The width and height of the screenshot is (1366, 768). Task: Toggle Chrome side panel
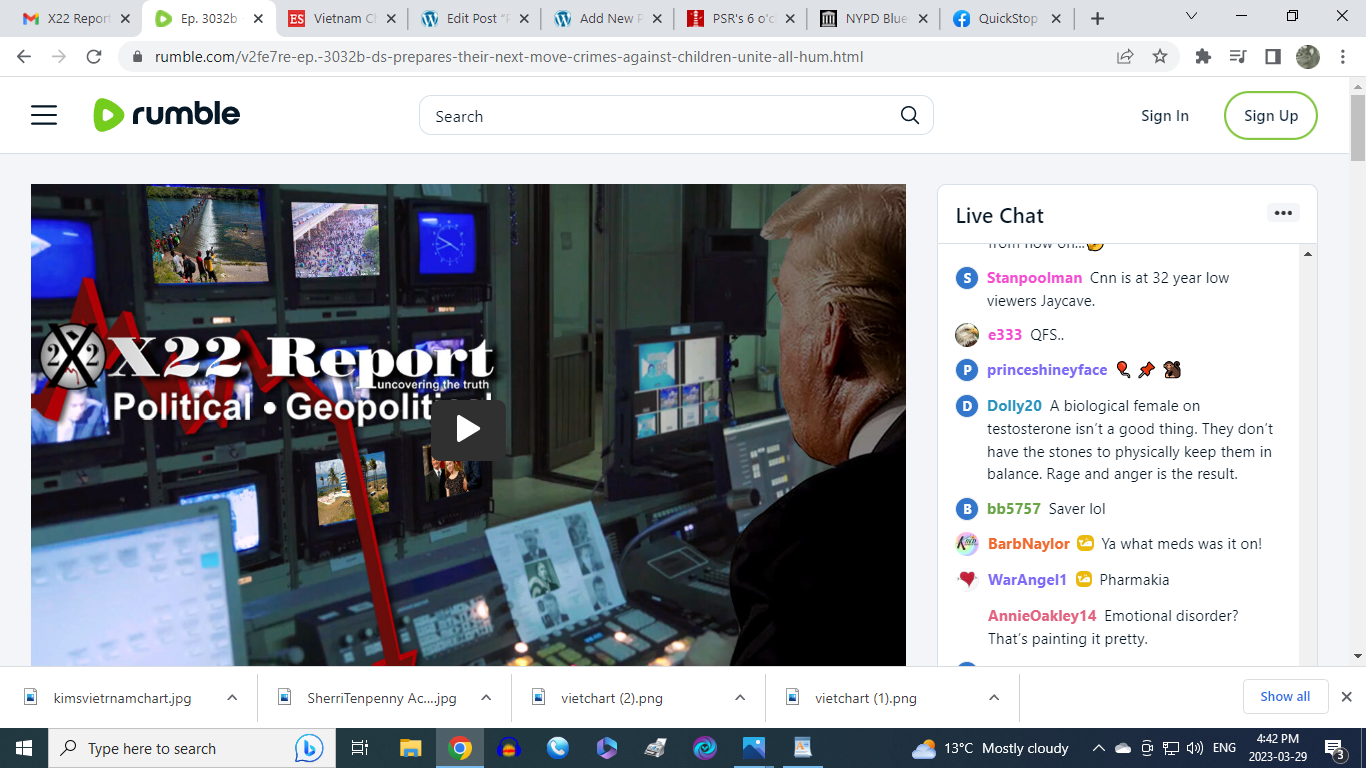click(1273, 57)
